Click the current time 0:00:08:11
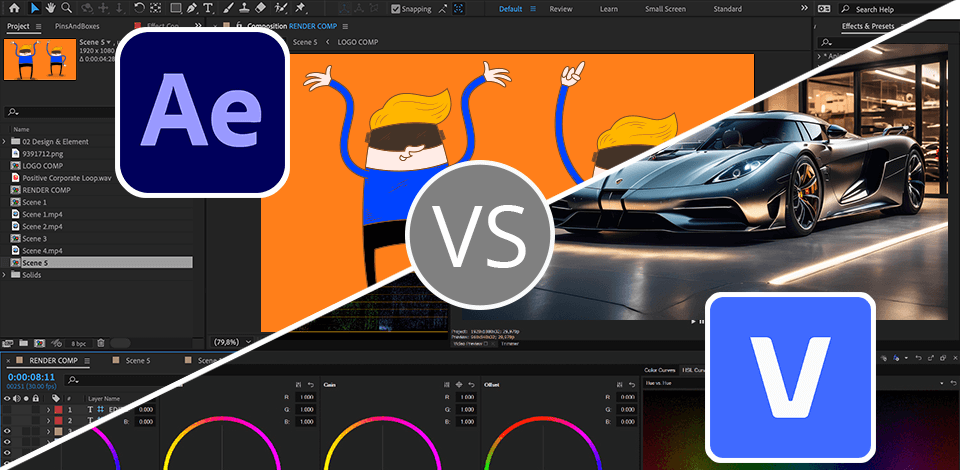The image size is (960, 470). click(31, 378)
